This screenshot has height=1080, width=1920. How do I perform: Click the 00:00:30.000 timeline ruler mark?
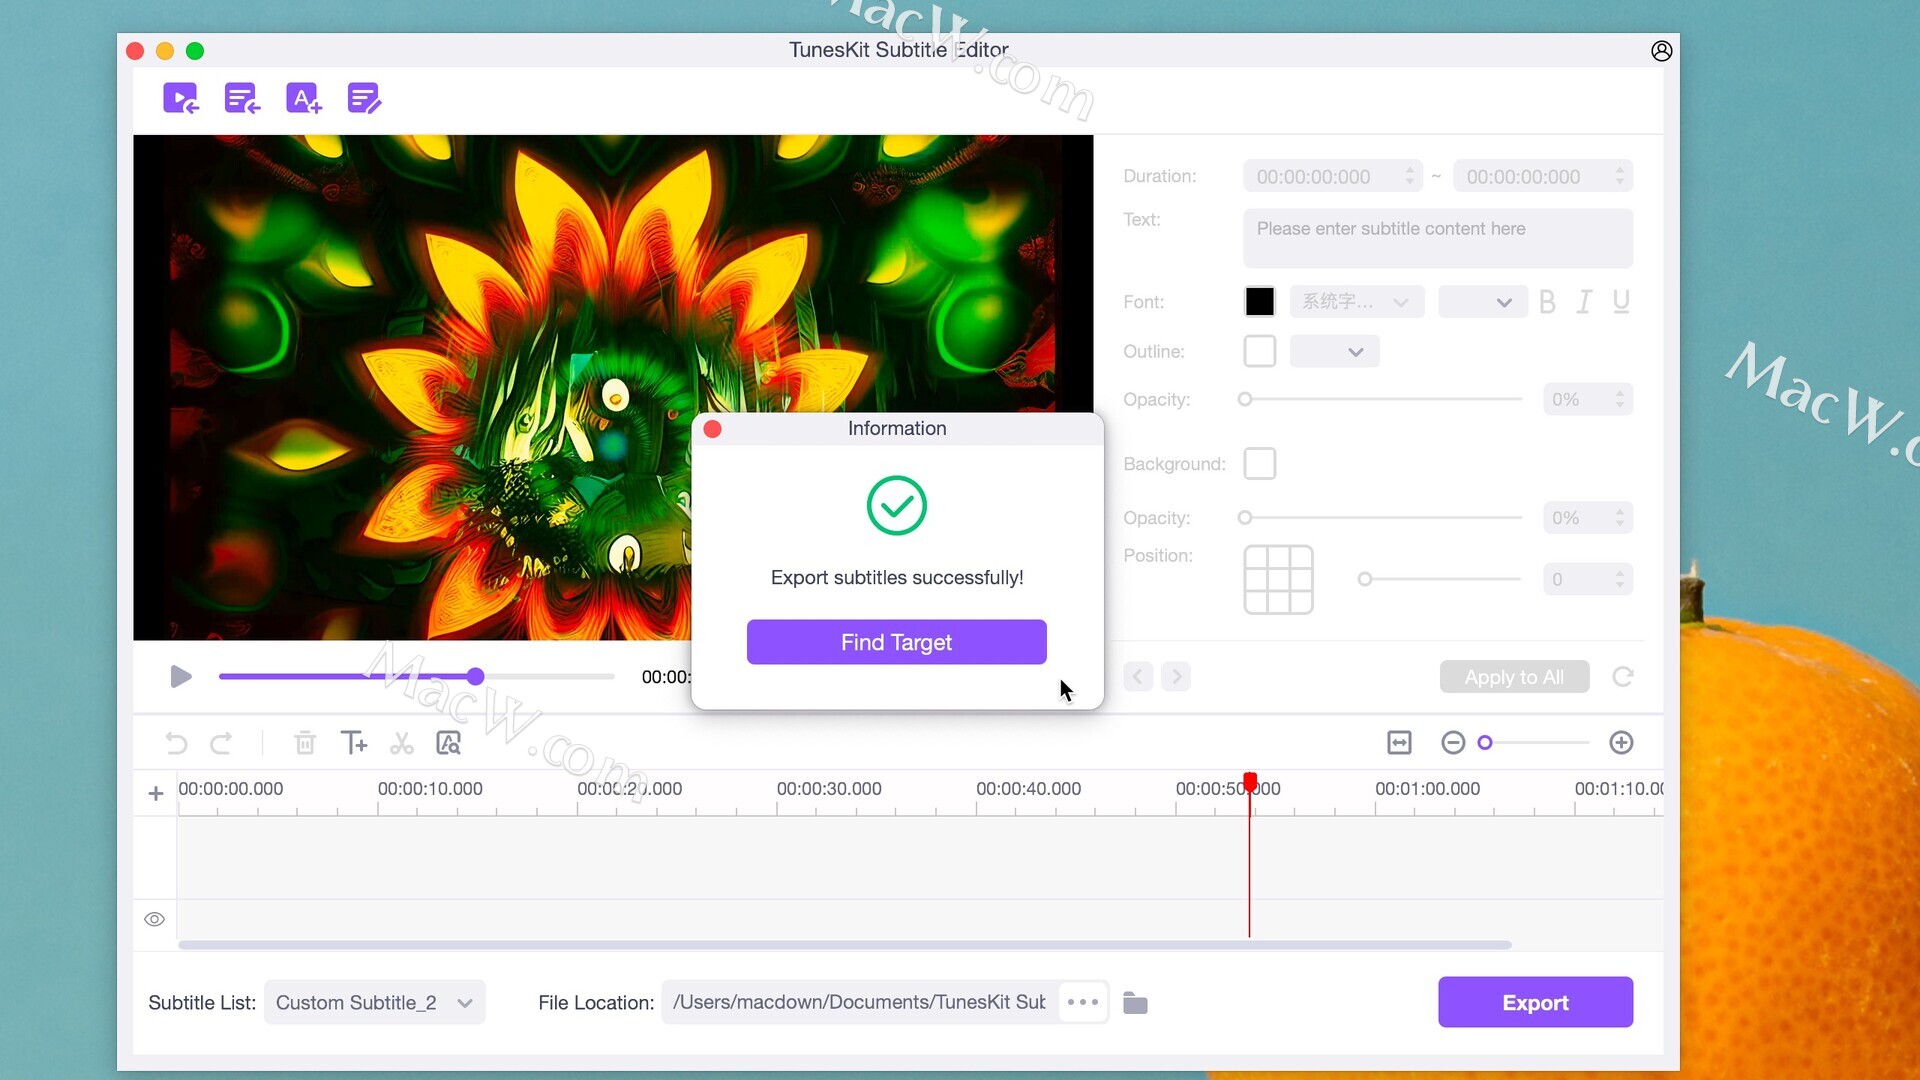tap(829, 788)
